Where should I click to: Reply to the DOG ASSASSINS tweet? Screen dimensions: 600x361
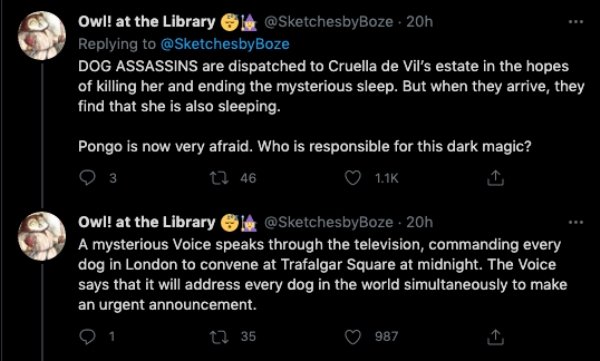point(87,178)
